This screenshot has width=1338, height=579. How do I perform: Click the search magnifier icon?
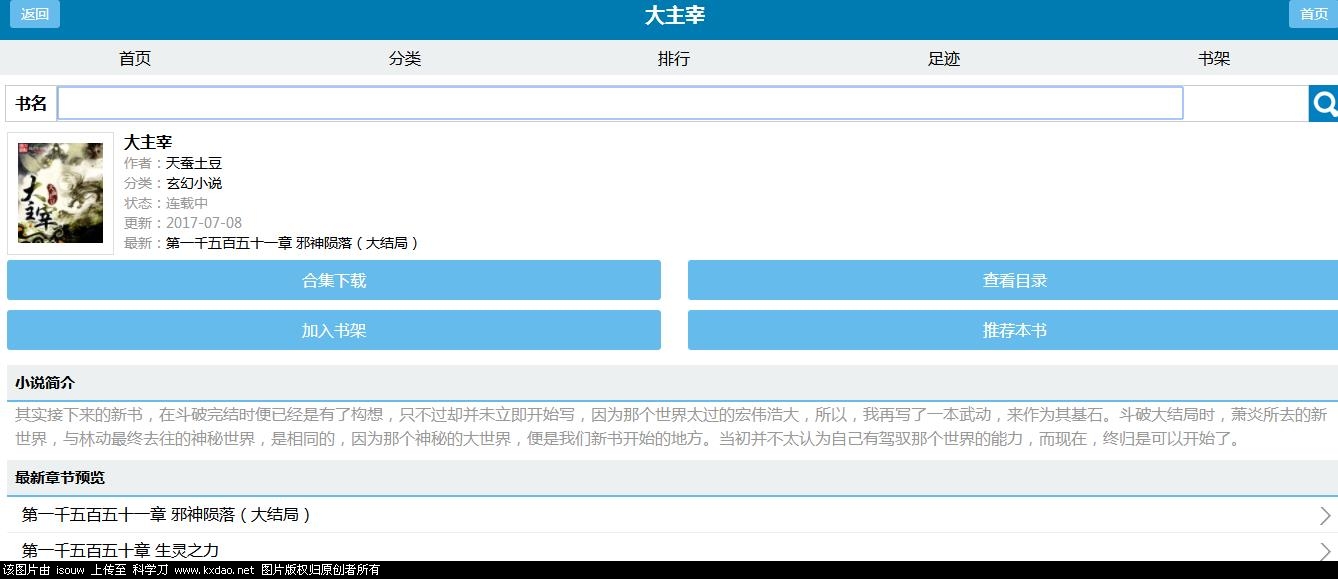(x=1323, y=103)
